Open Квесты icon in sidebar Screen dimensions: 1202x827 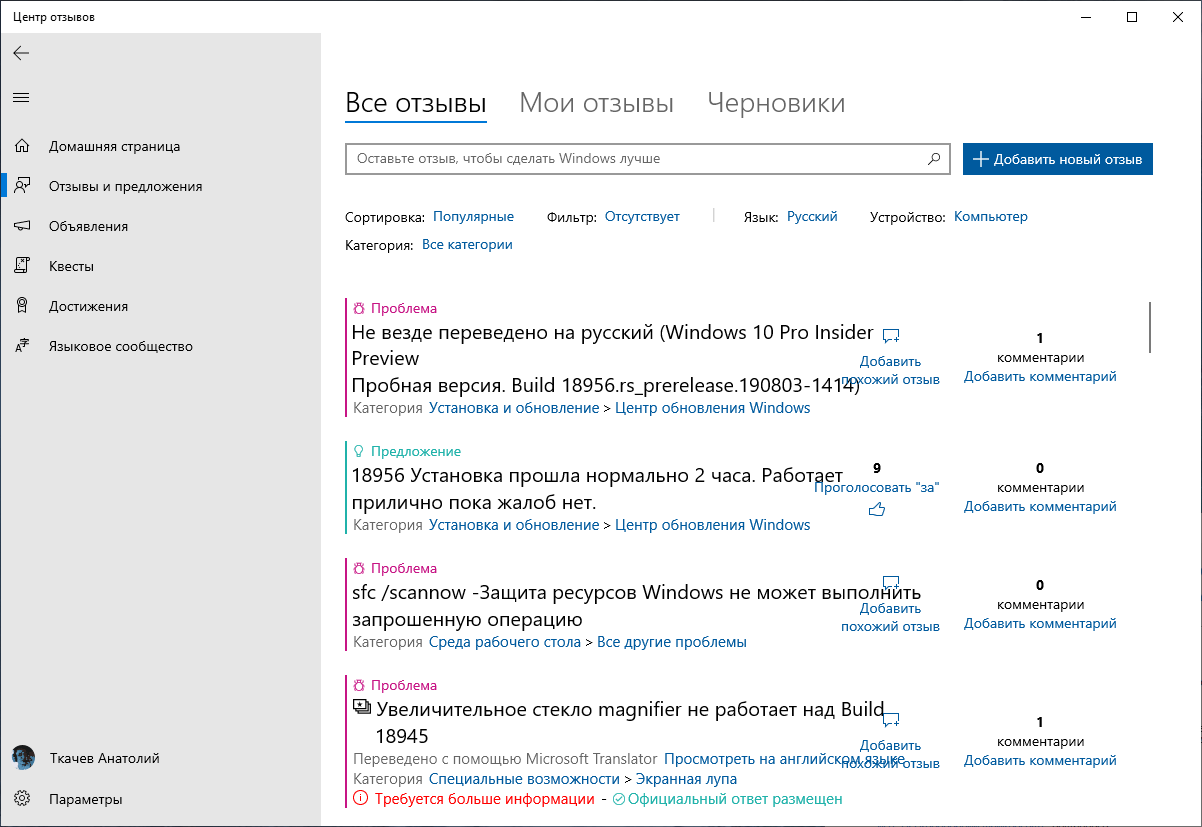pos(22,266)
